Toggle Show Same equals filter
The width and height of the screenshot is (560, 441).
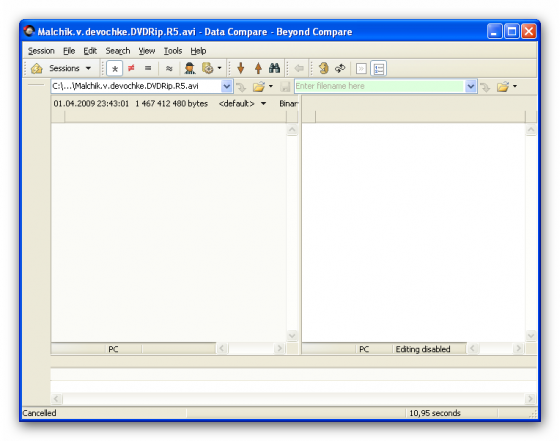[148, 68]
